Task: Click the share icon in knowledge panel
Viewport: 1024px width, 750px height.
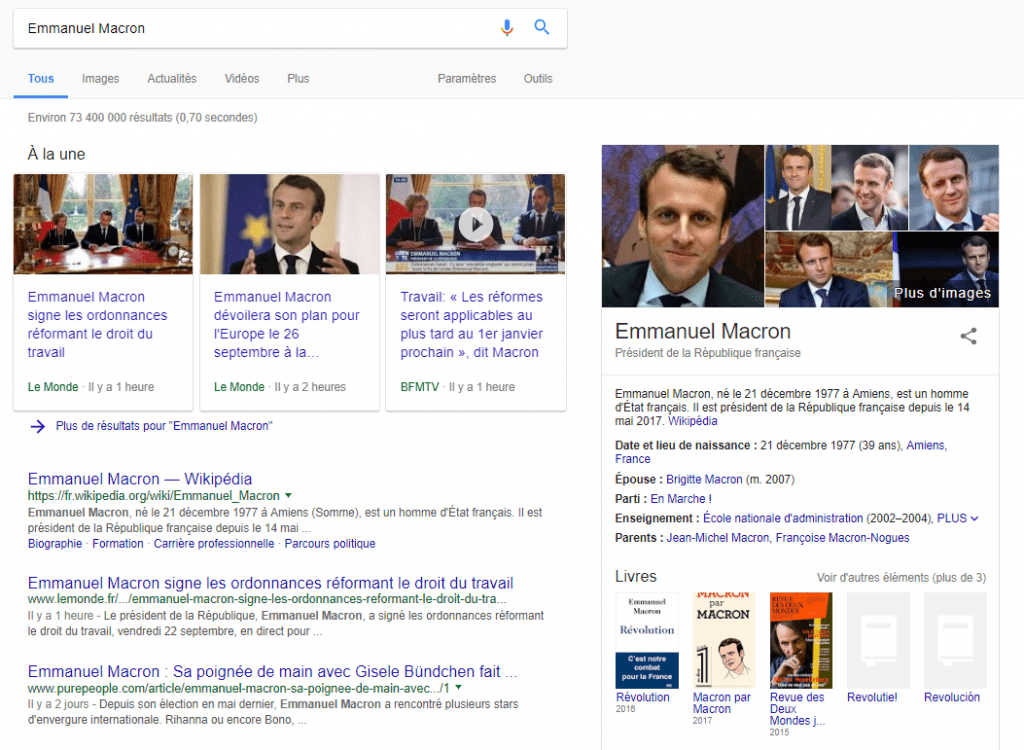Action: pyautogui.click(x=968, y=336)
